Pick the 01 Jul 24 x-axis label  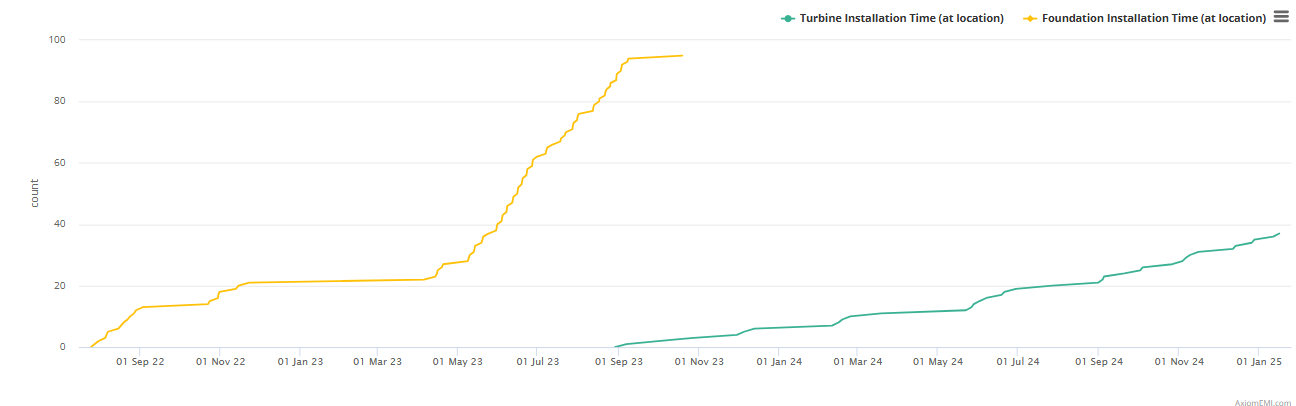[1016, 362]
